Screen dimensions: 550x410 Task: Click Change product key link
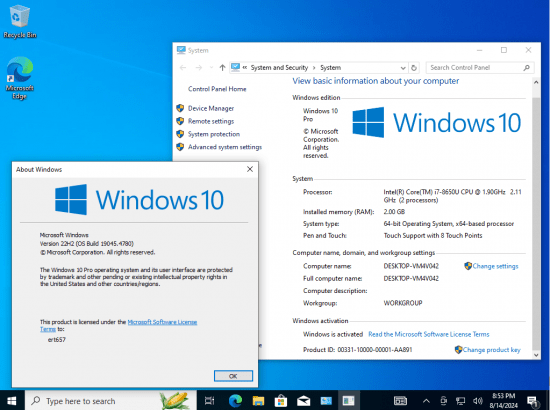tap(491, 350)
